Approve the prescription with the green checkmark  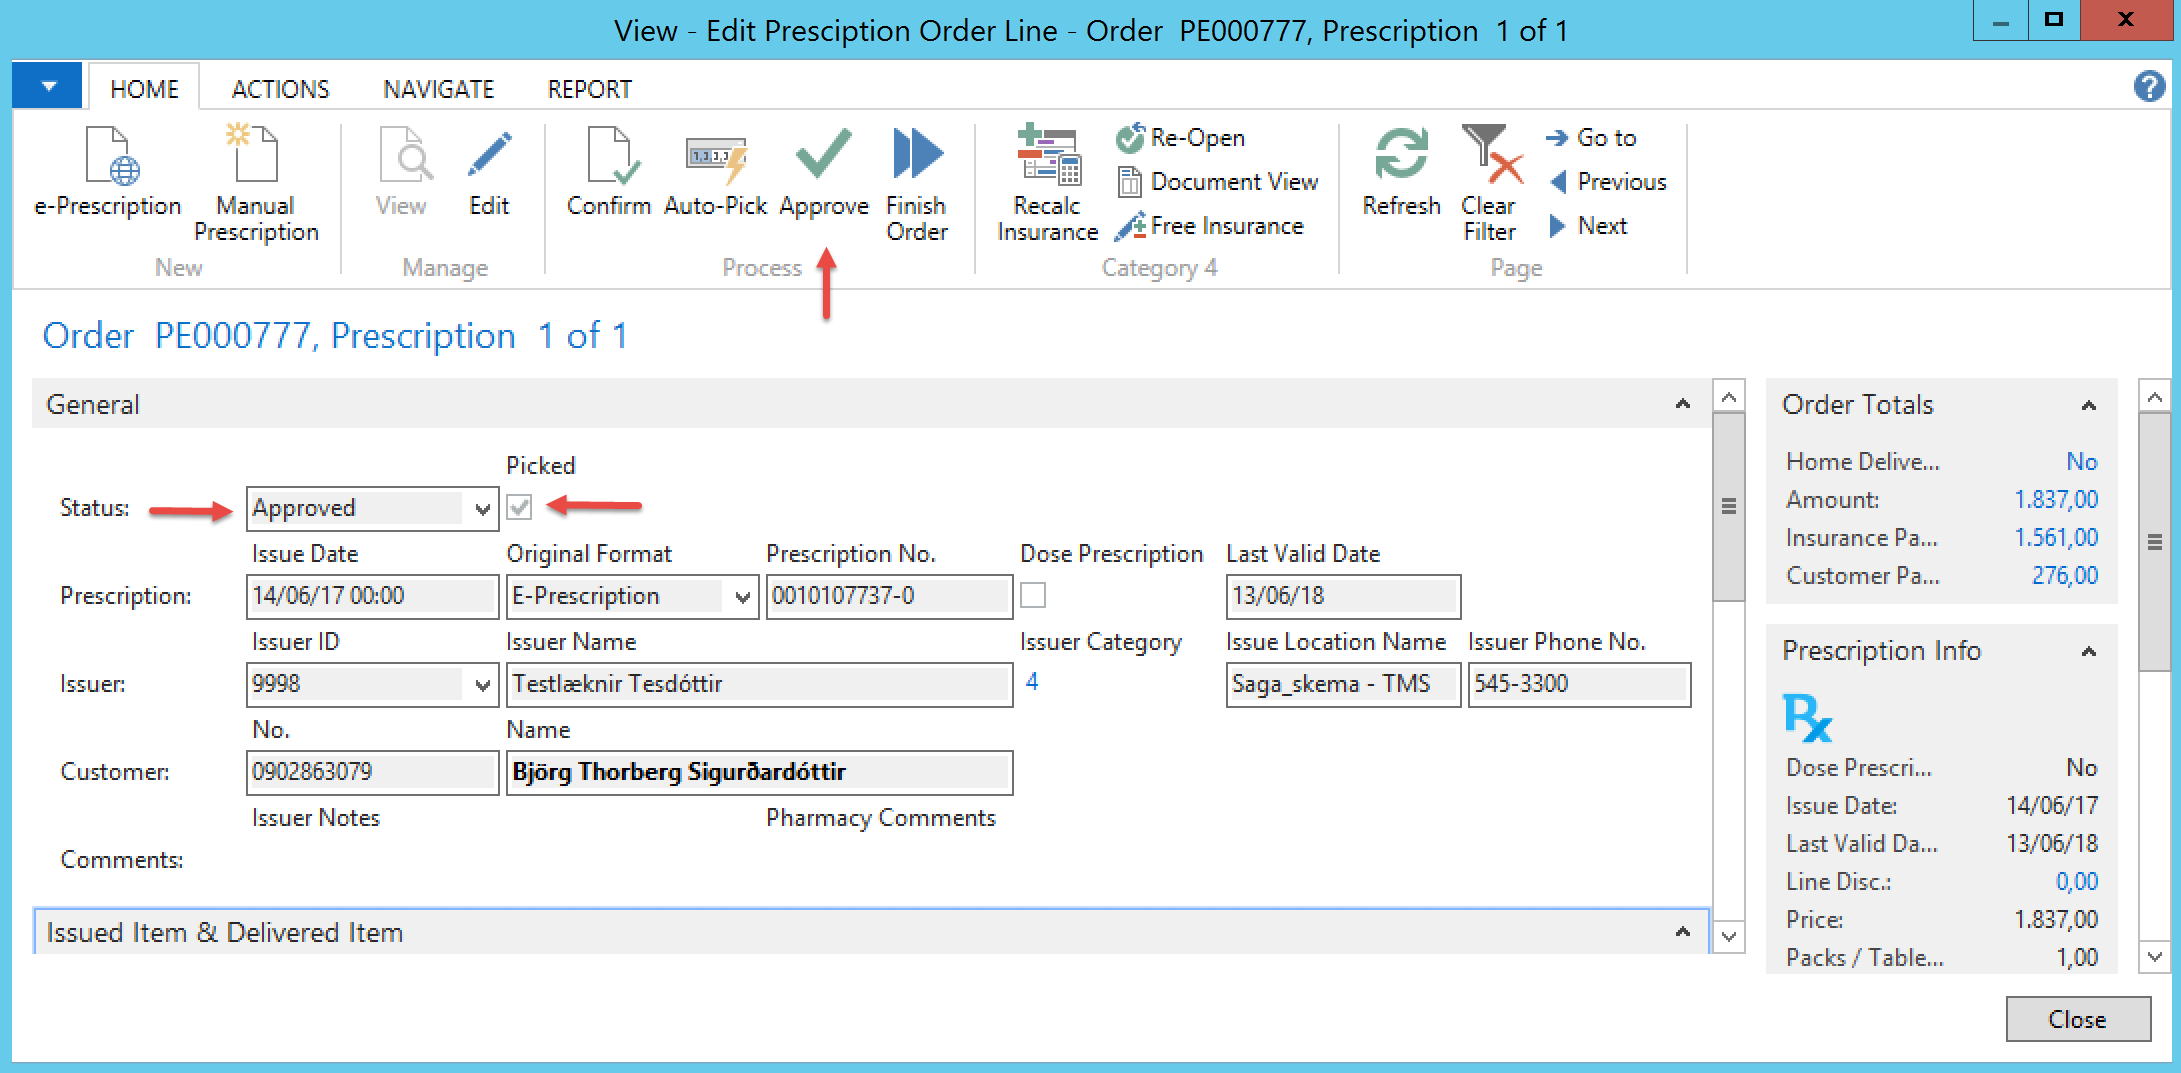[x=823, y=157]
